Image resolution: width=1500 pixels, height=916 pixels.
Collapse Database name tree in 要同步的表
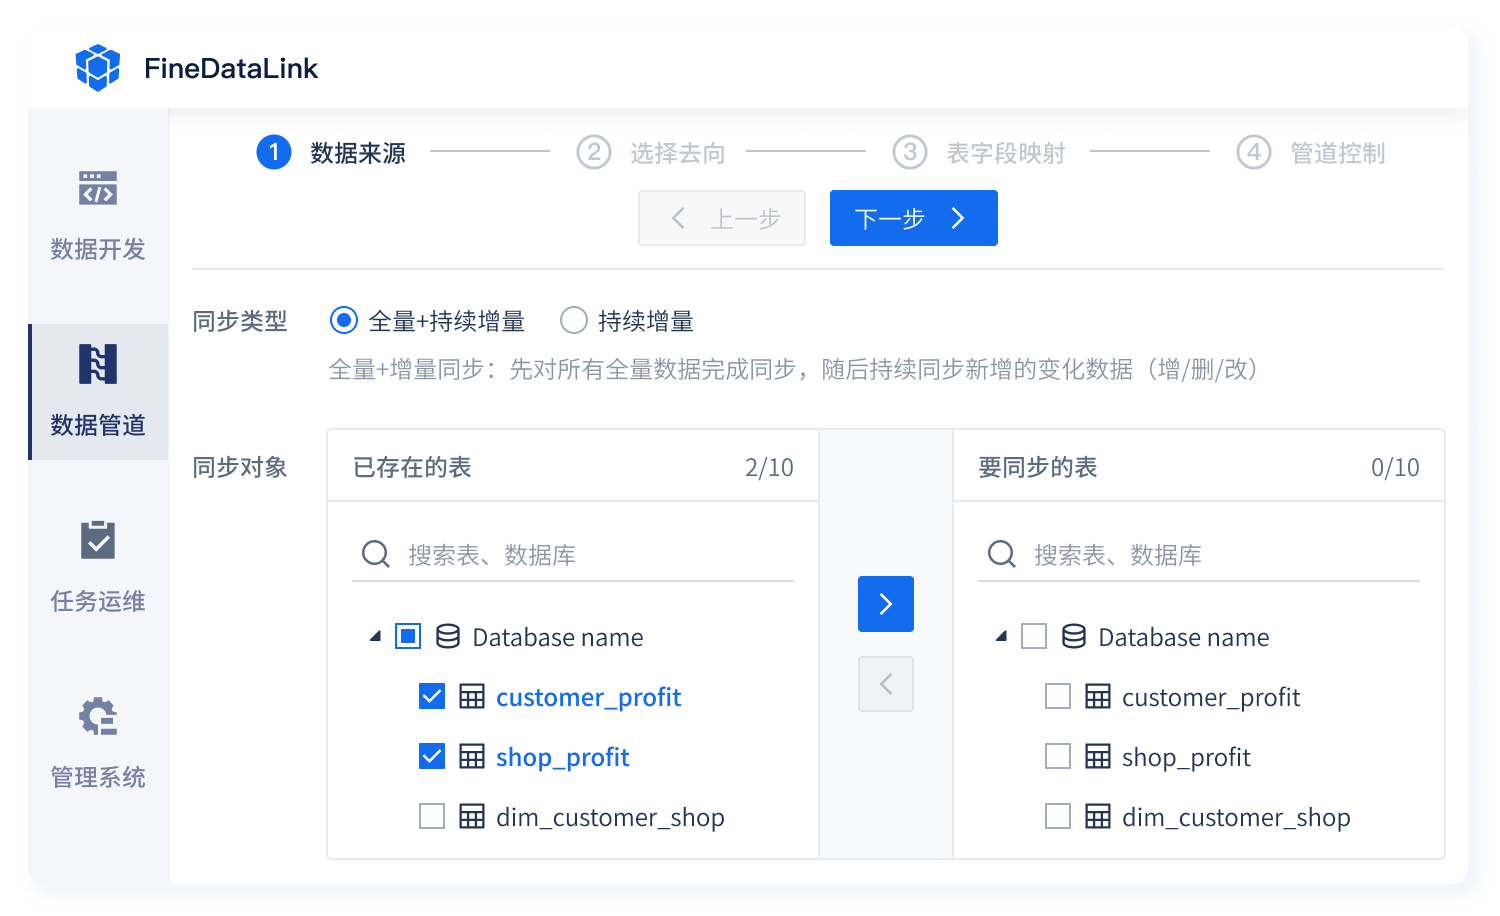(x=1001, y=636)
